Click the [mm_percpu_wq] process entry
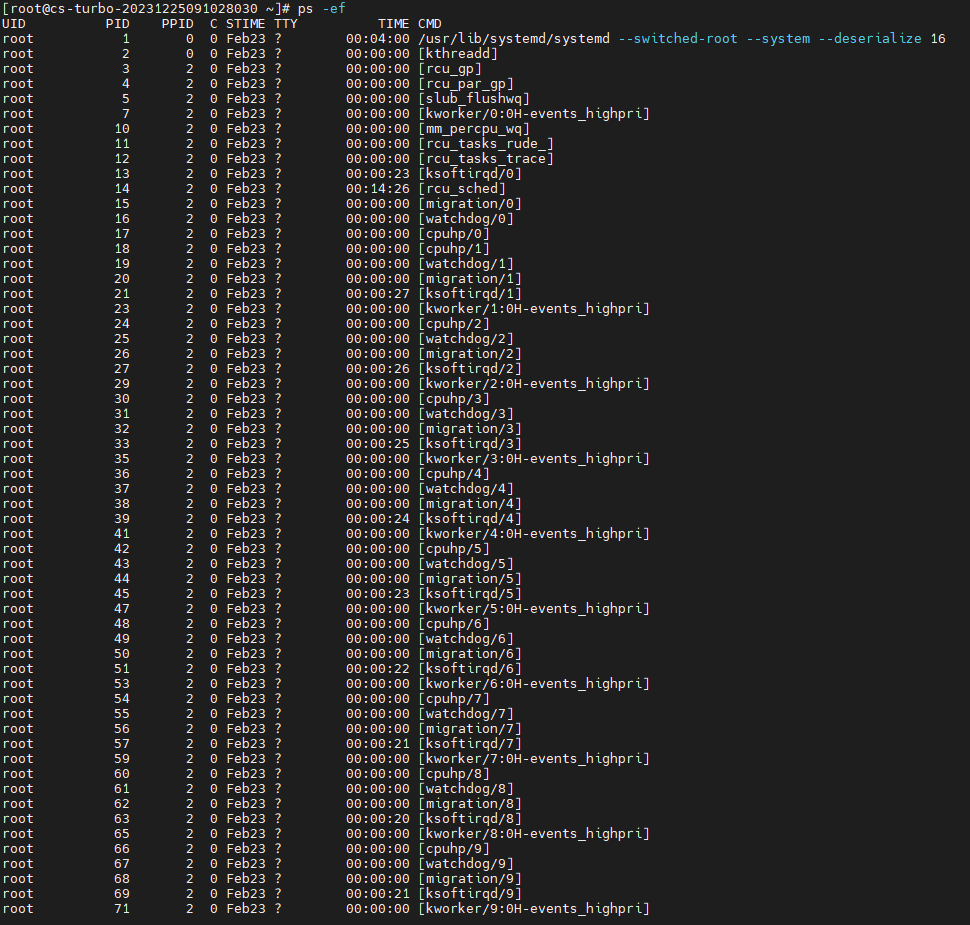970x925 pixels. [473, 128]
